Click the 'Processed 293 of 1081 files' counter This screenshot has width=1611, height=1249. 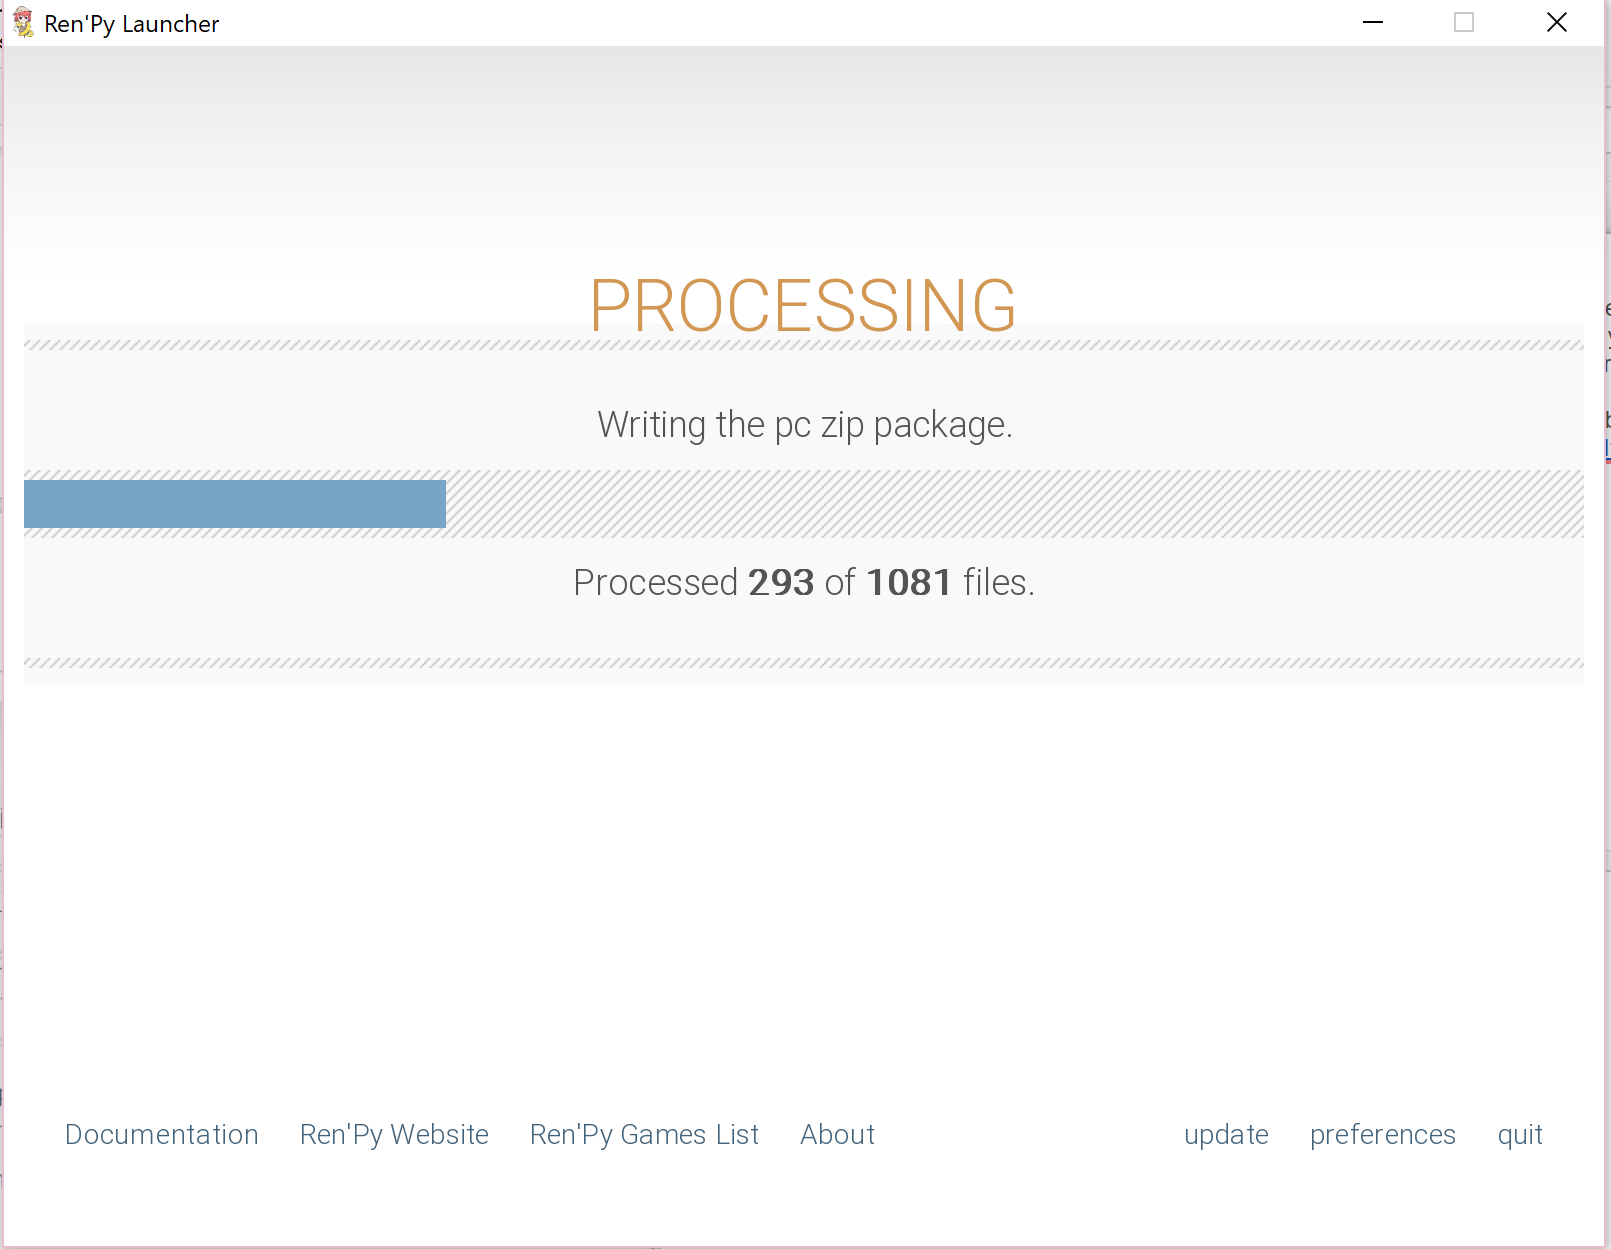[x=803, y=582]
